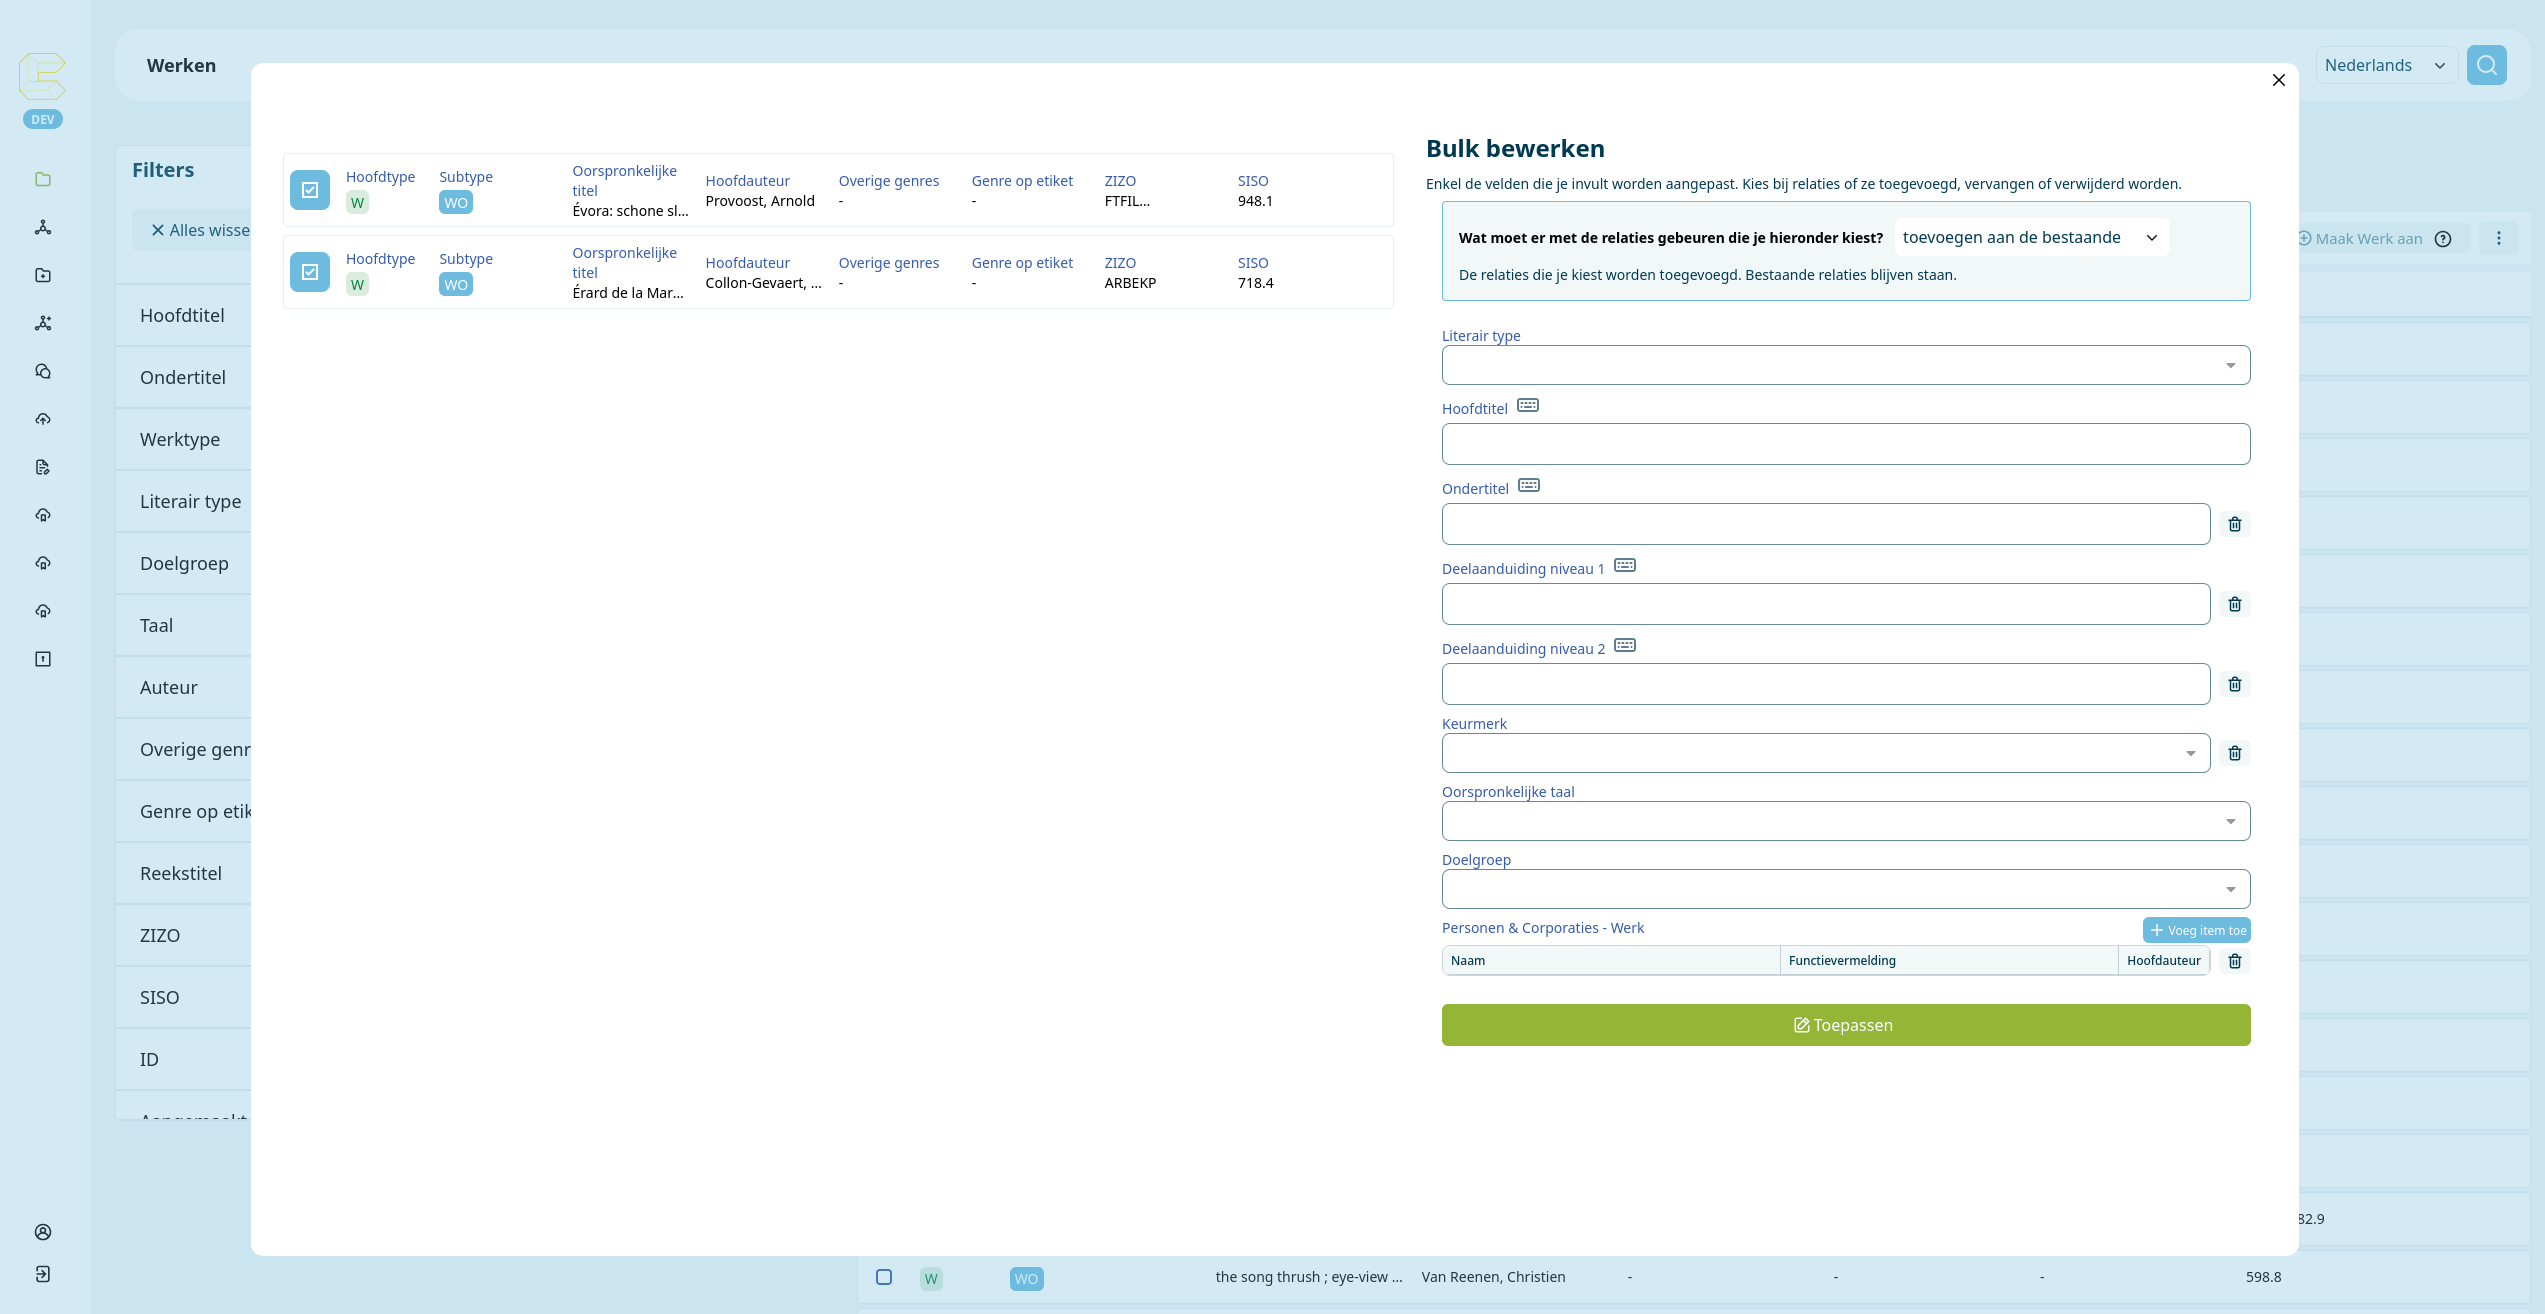2545x1314 pixels.
Task: Click keyboard icon next to Ondertitel label
Action: tap(1529, 485)
